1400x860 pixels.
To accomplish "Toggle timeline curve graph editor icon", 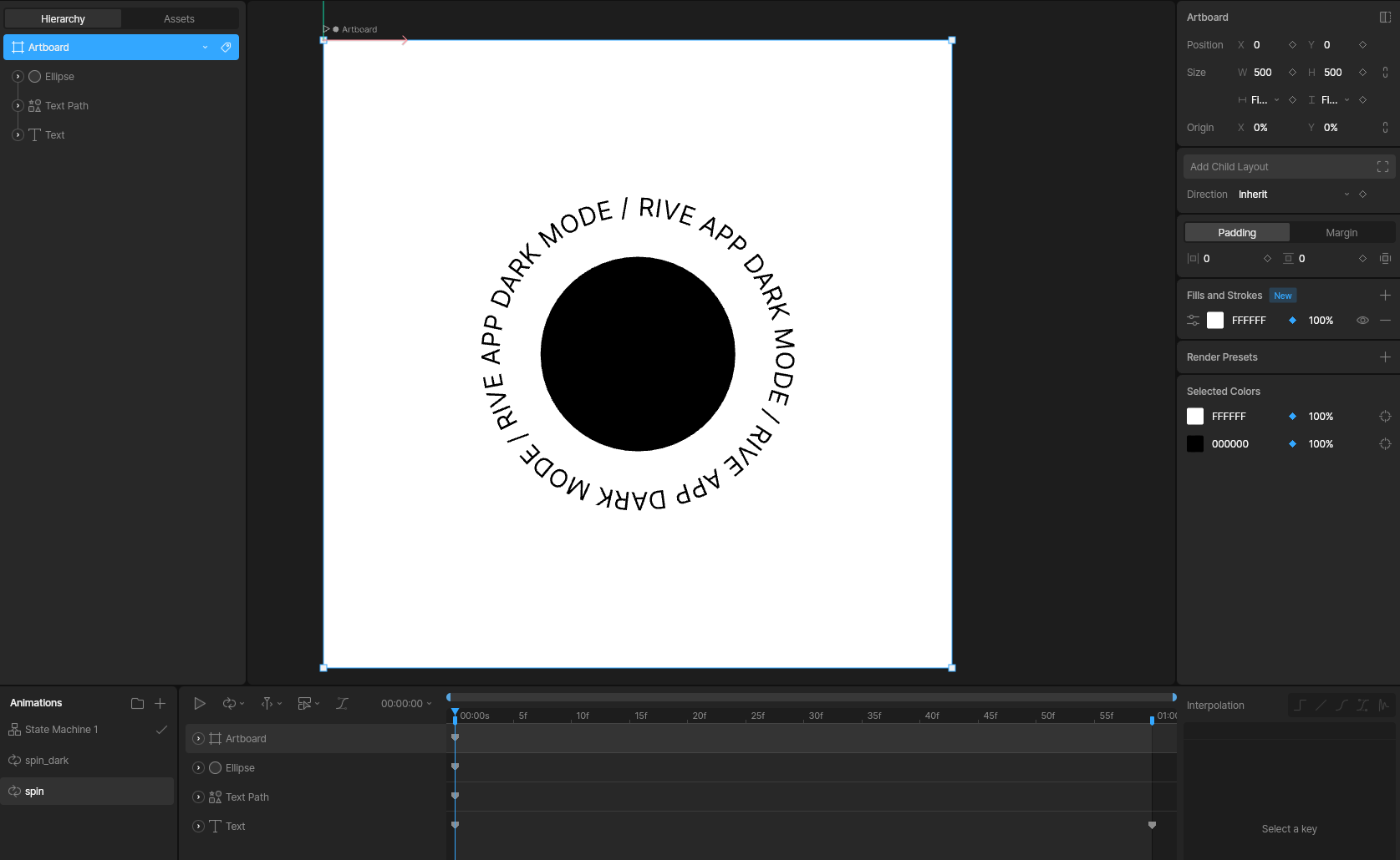I will click(342, 704).
